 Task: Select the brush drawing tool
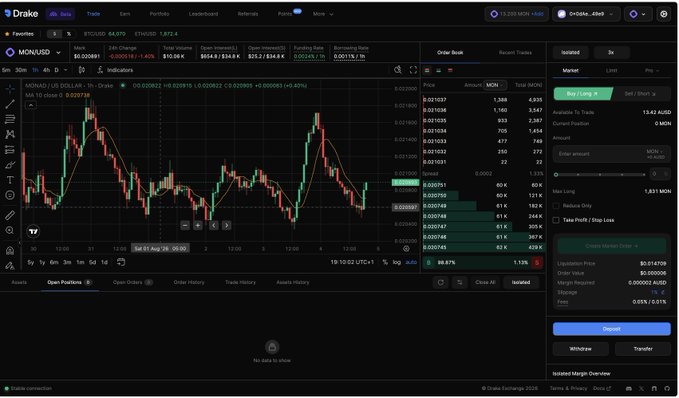coord(10,165)
